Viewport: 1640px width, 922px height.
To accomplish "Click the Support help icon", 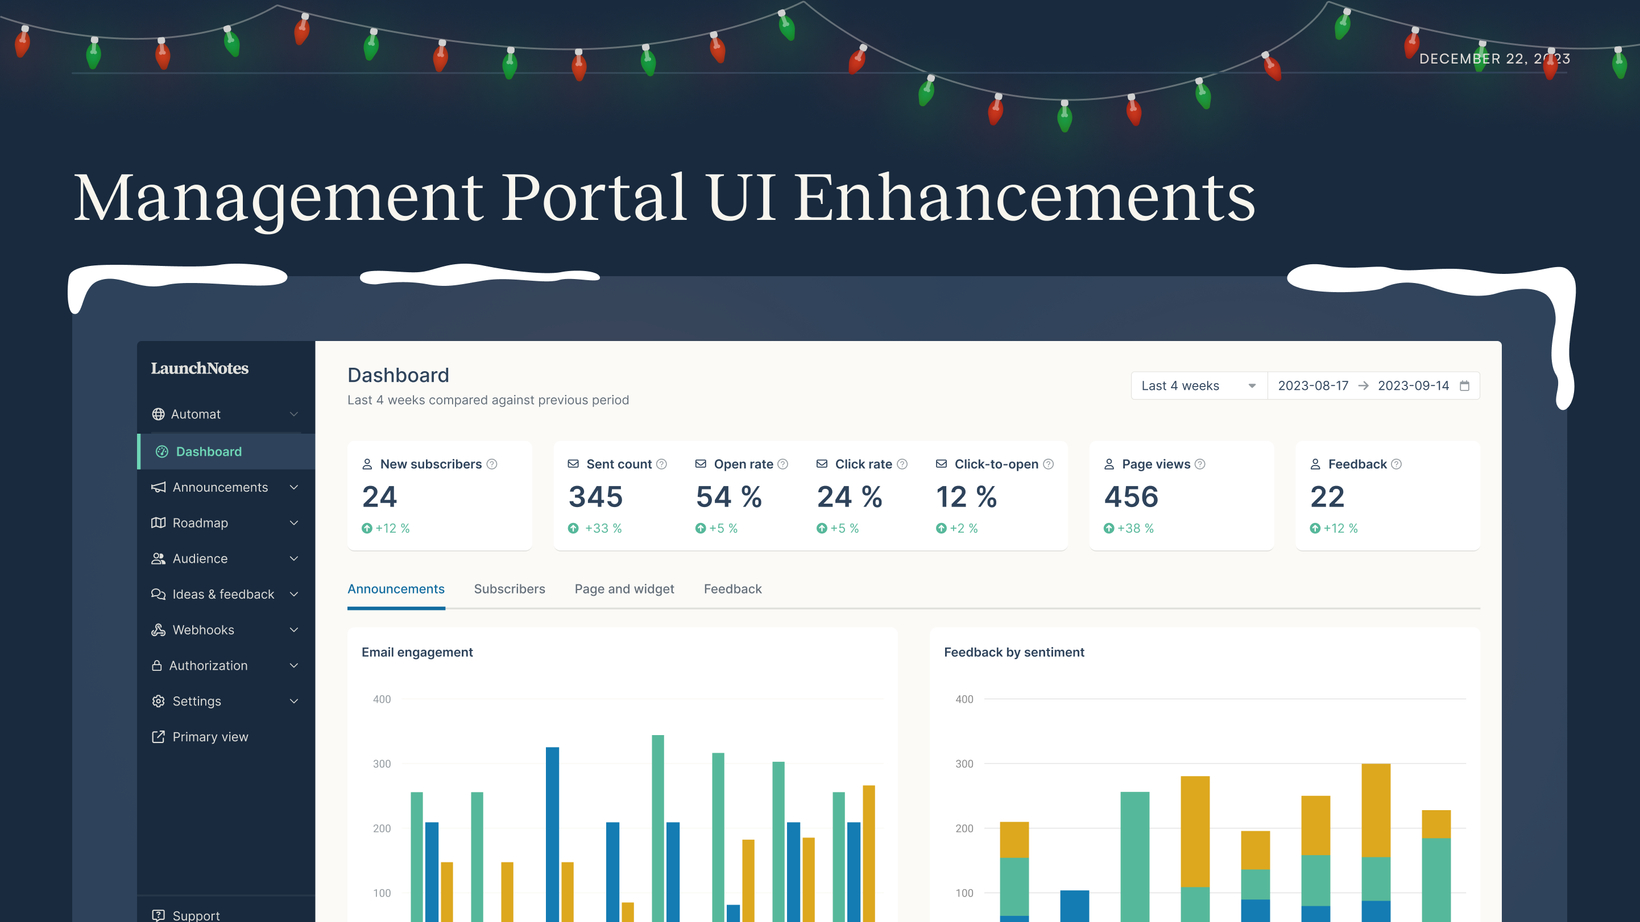I will tap(158, 915).
